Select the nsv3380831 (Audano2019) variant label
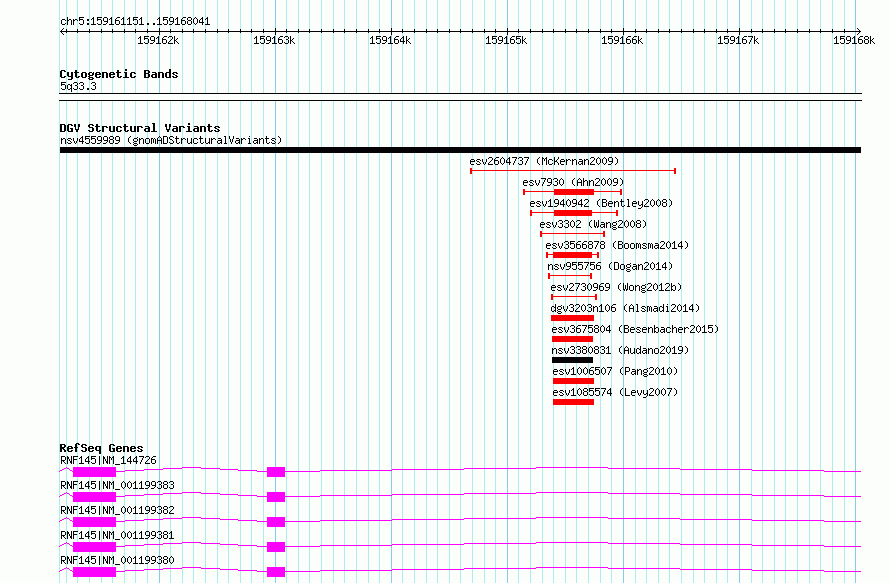Image resolution: width=890 pixels, height=583 pixels. (620, 350)
